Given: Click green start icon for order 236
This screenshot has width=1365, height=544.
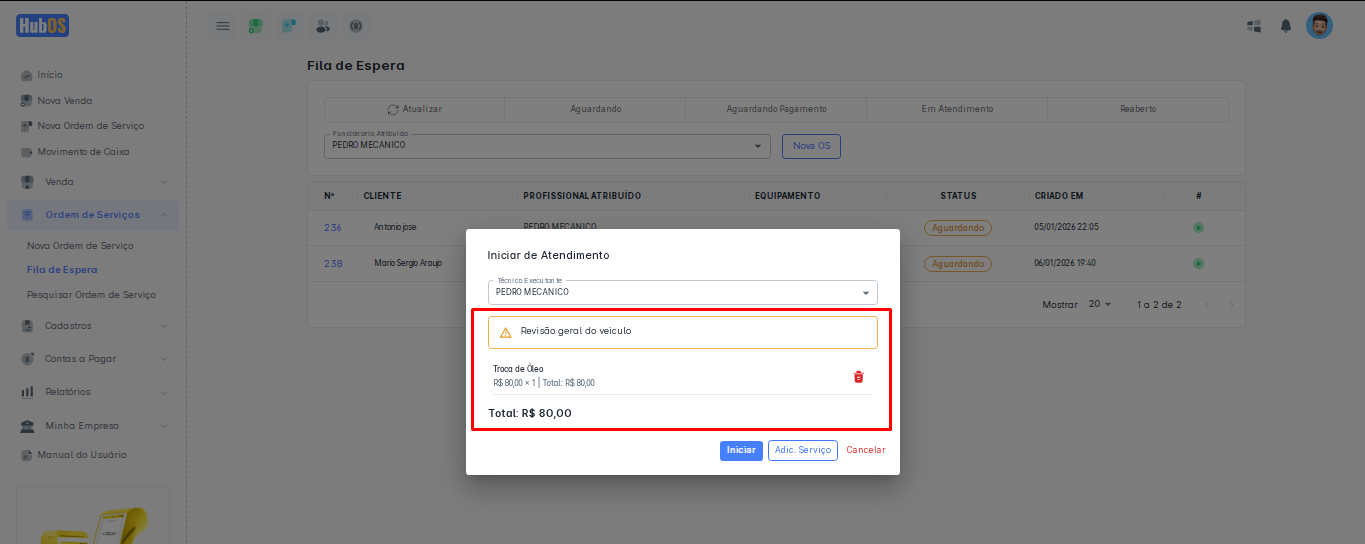Looking at the screenshot, I should [x=1198, y=228].
